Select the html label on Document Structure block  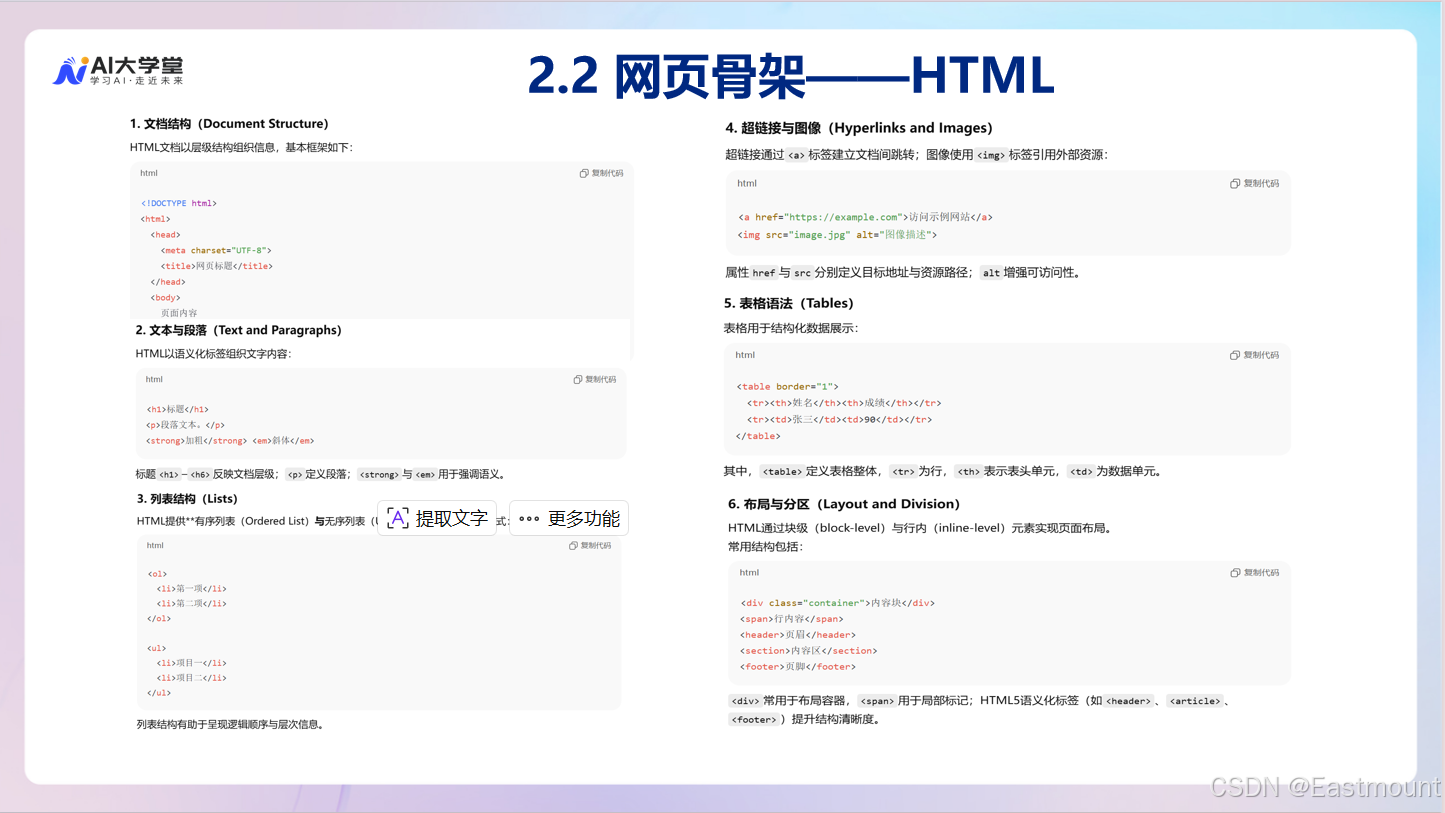coord(149,172)
